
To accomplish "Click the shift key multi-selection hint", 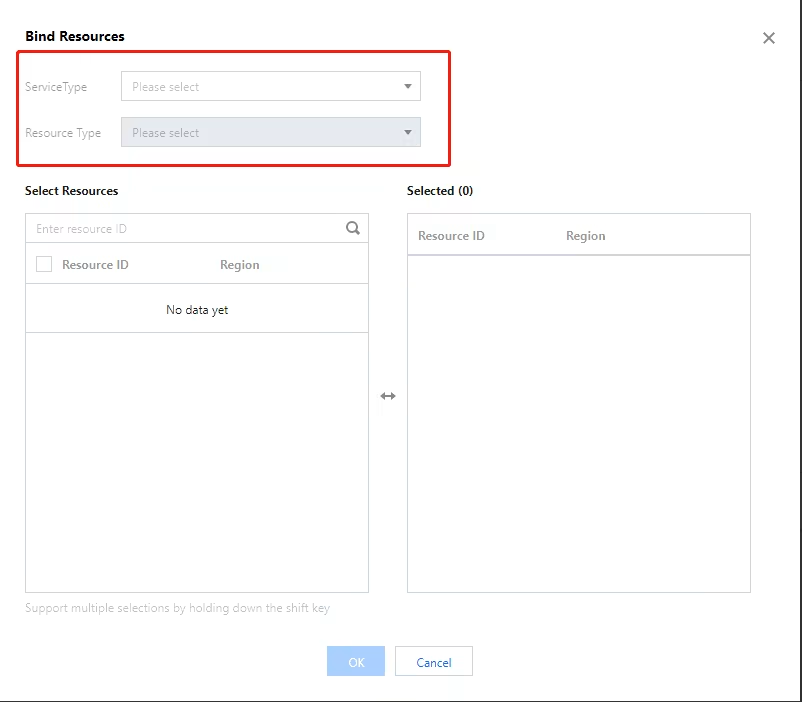I will pyautogui.click(x=177, y=608).
